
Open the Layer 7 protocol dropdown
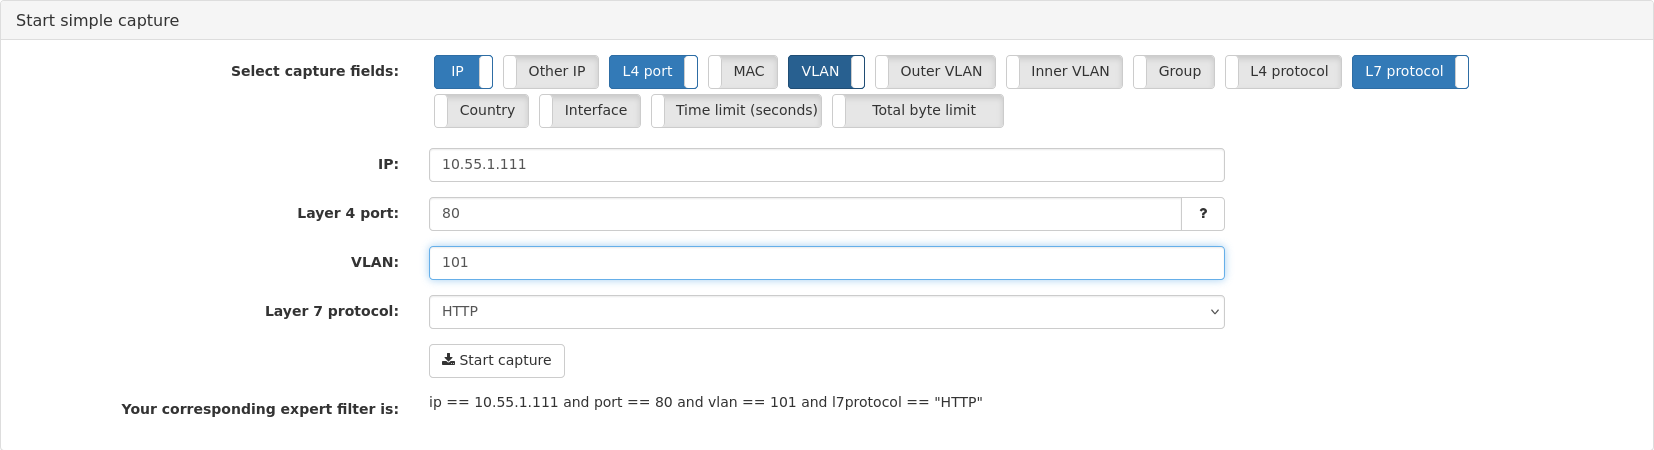(827, 312)
